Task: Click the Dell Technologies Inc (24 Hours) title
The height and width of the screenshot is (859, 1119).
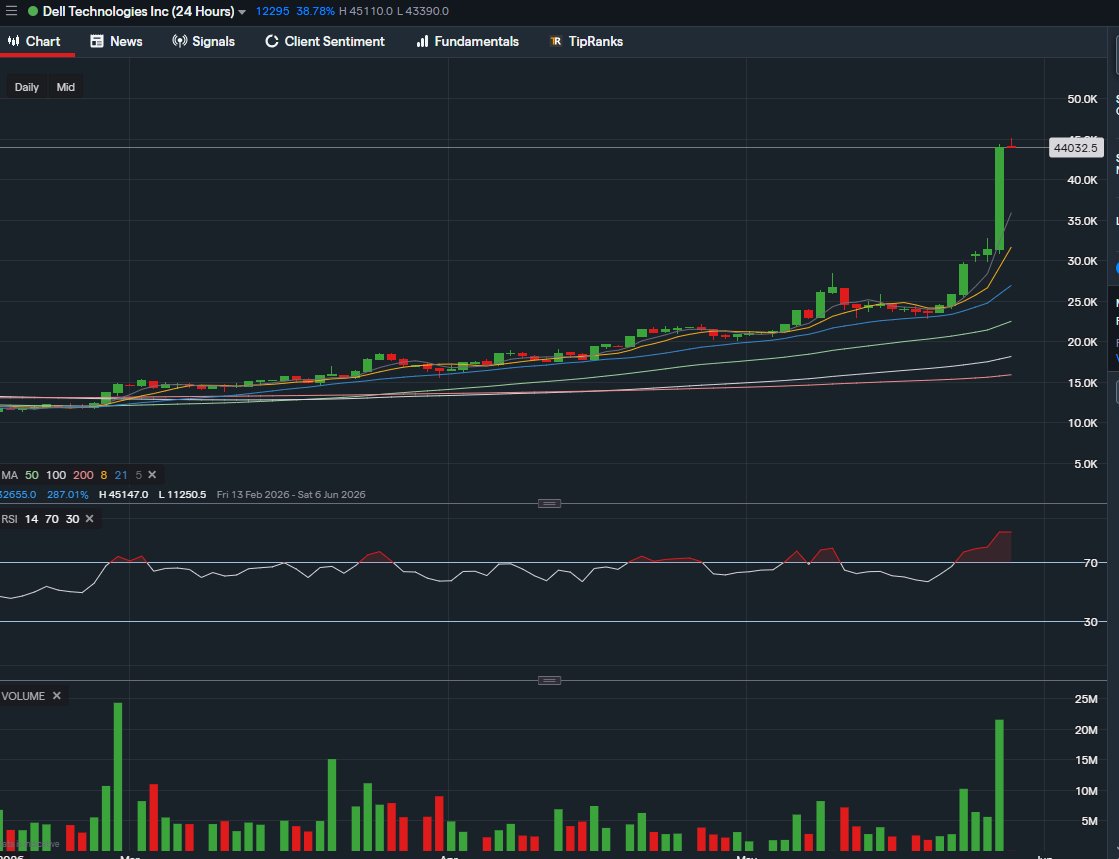Action: (138, 11)
